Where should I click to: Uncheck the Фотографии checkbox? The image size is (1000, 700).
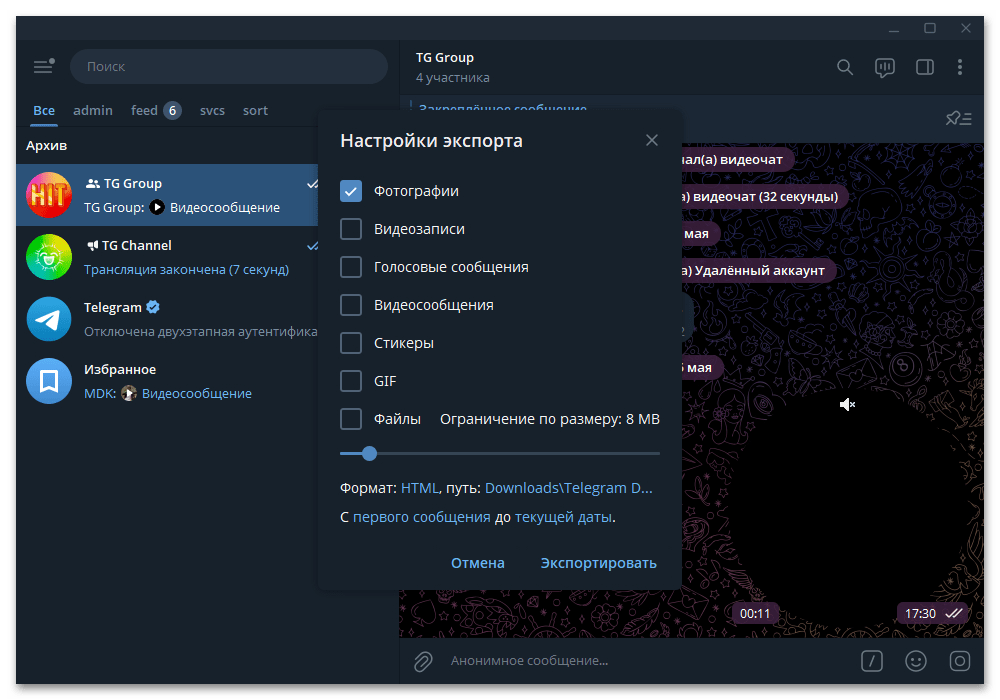(351, 191)
